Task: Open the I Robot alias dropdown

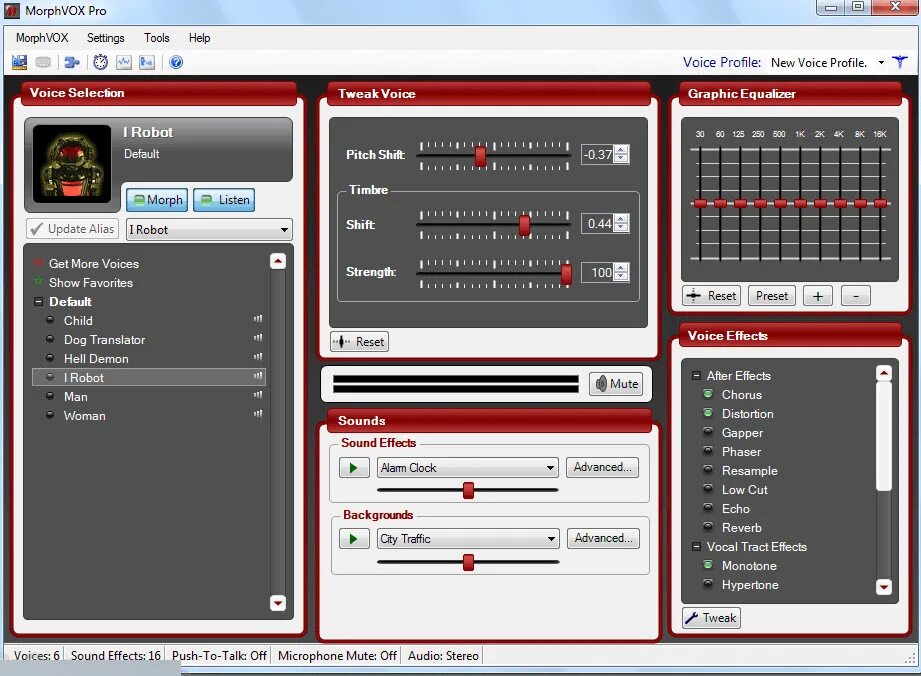Action: pos(284,230)
